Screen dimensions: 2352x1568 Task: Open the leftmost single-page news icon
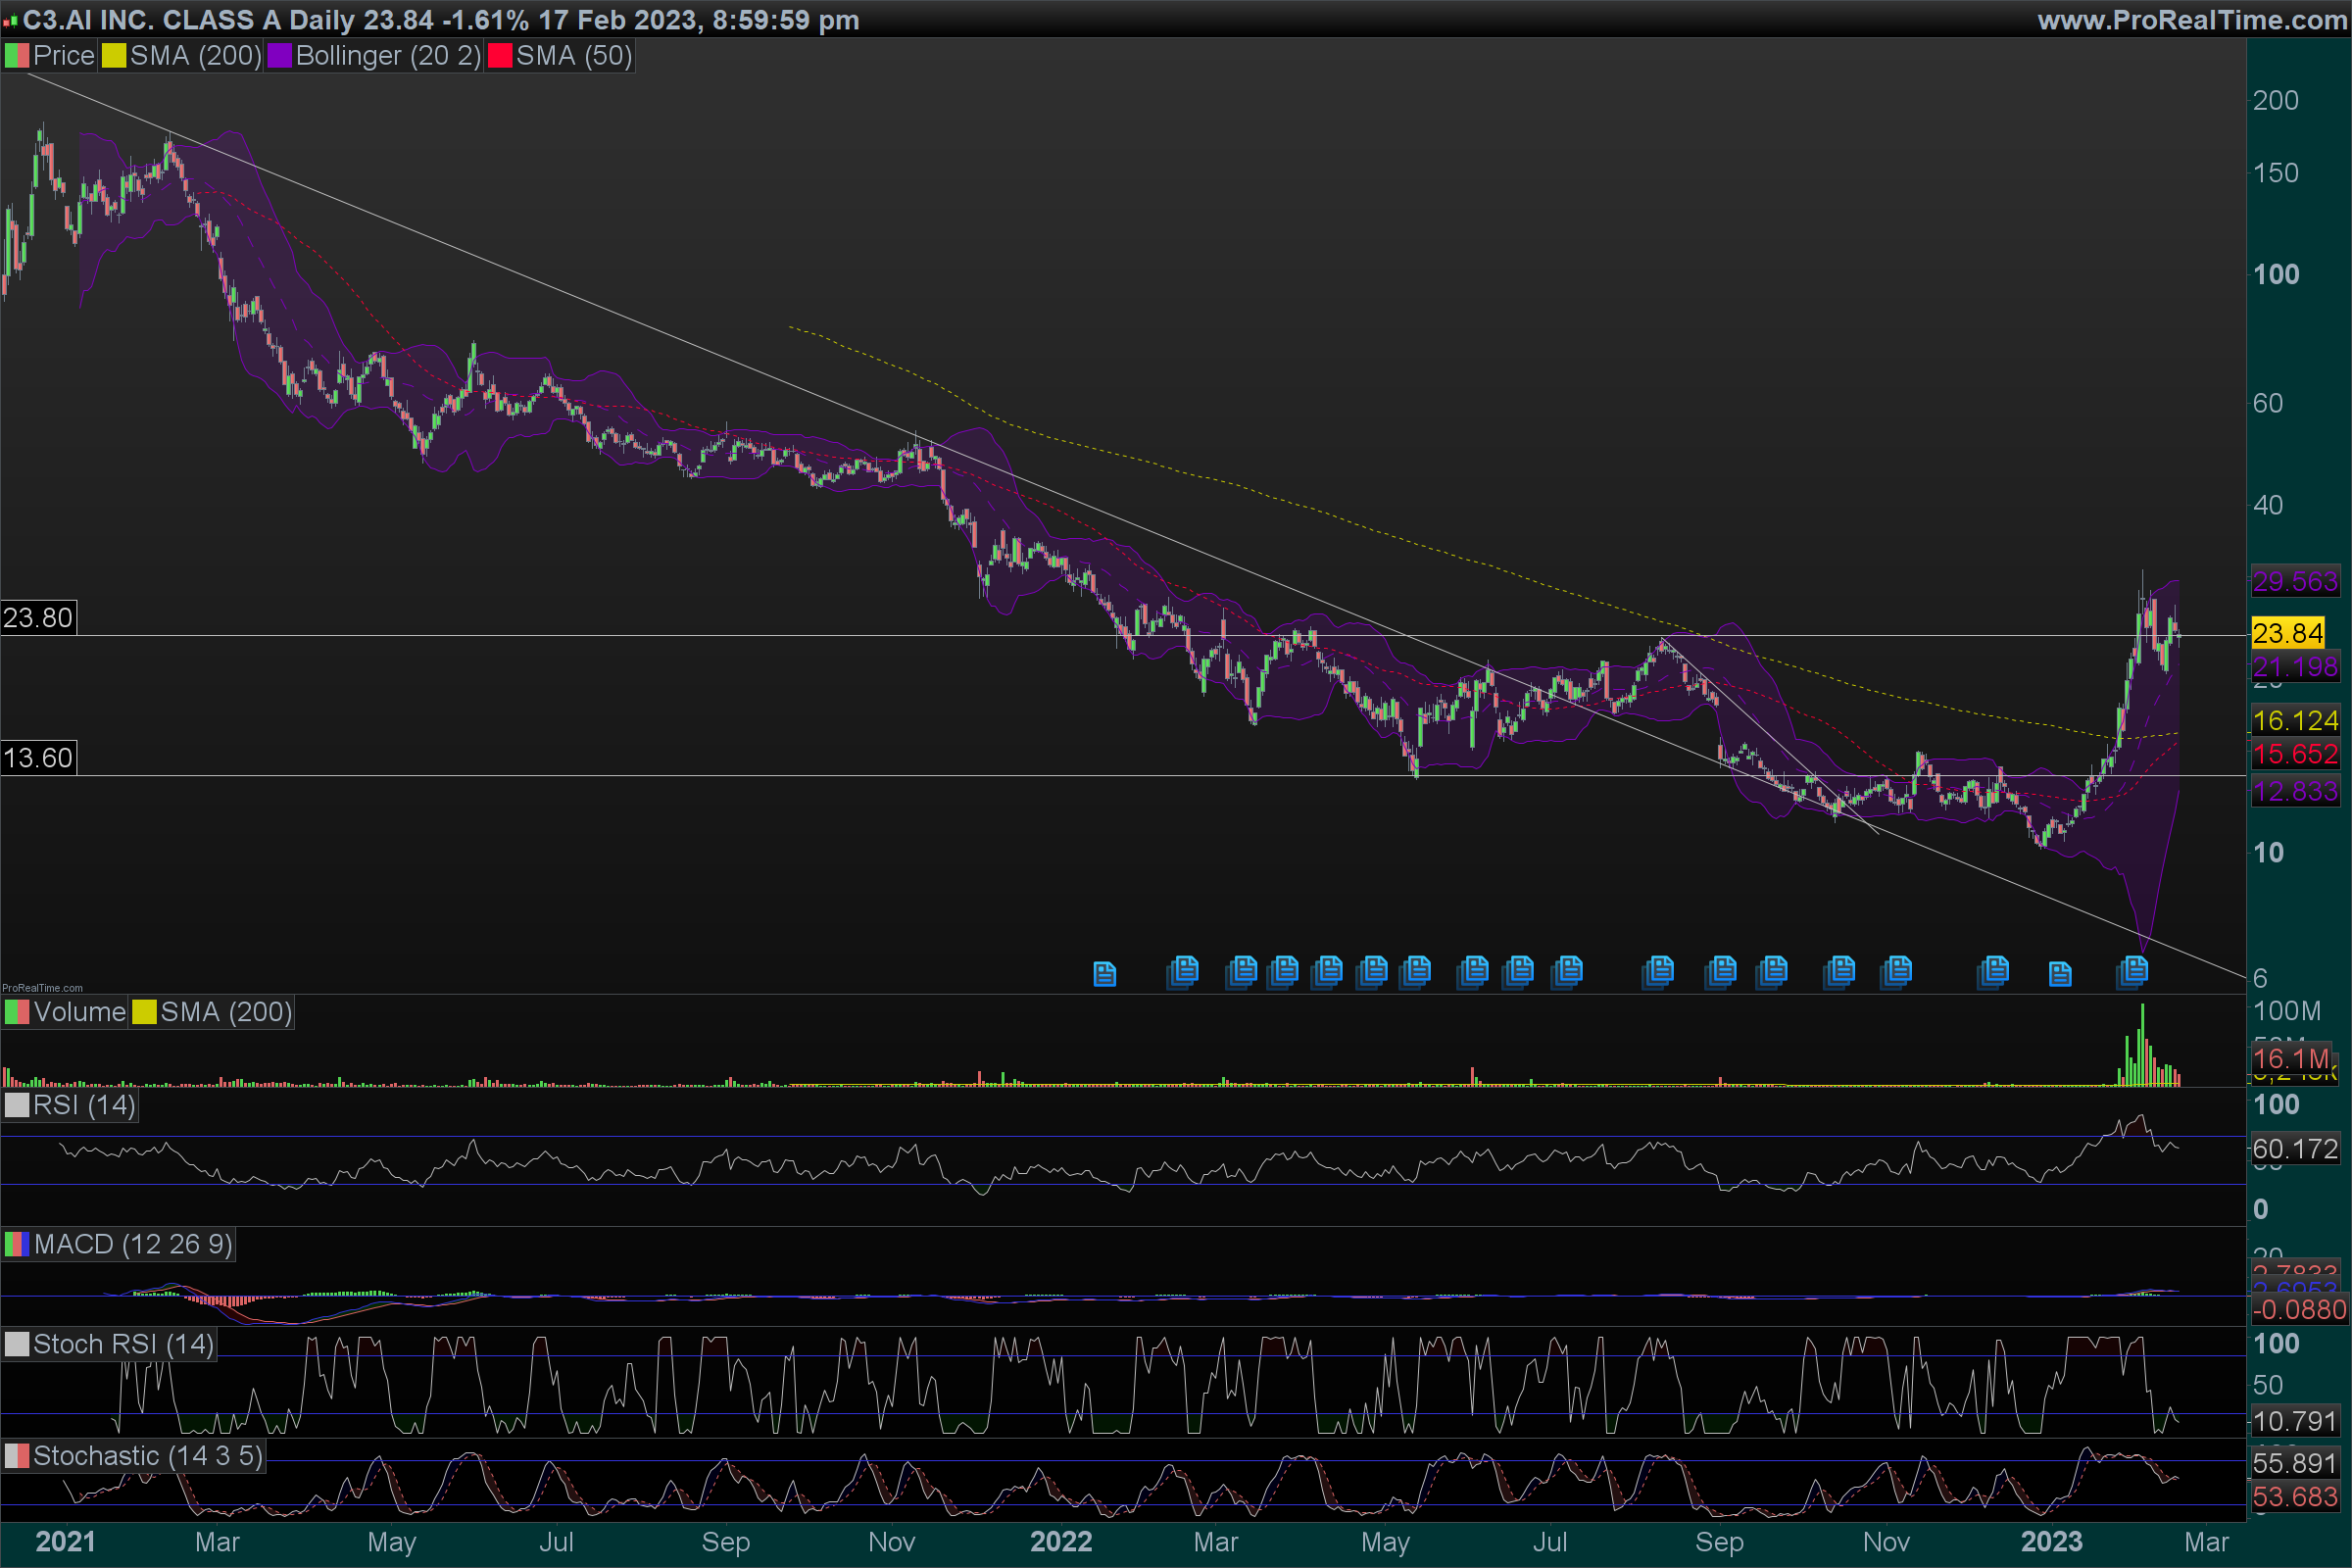(1104, 973)
